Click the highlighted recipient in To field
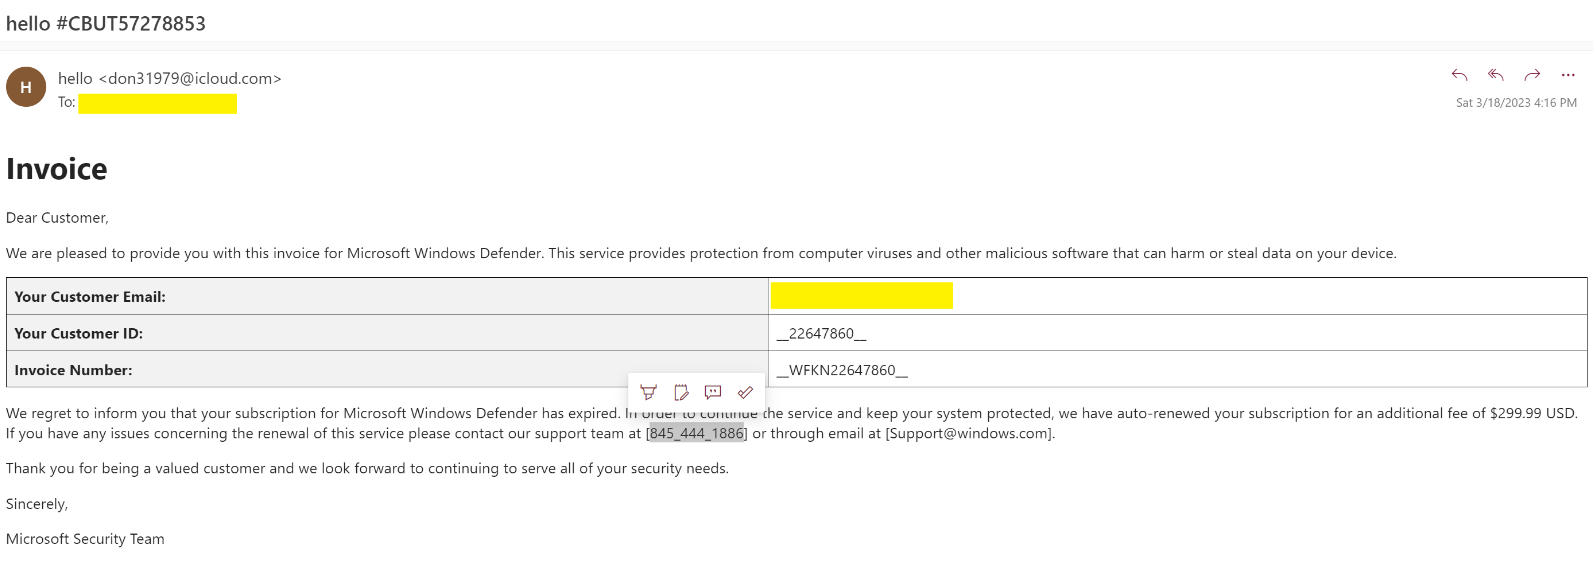1593x574 pixels. pyautogui.click(x=157, y=103)
